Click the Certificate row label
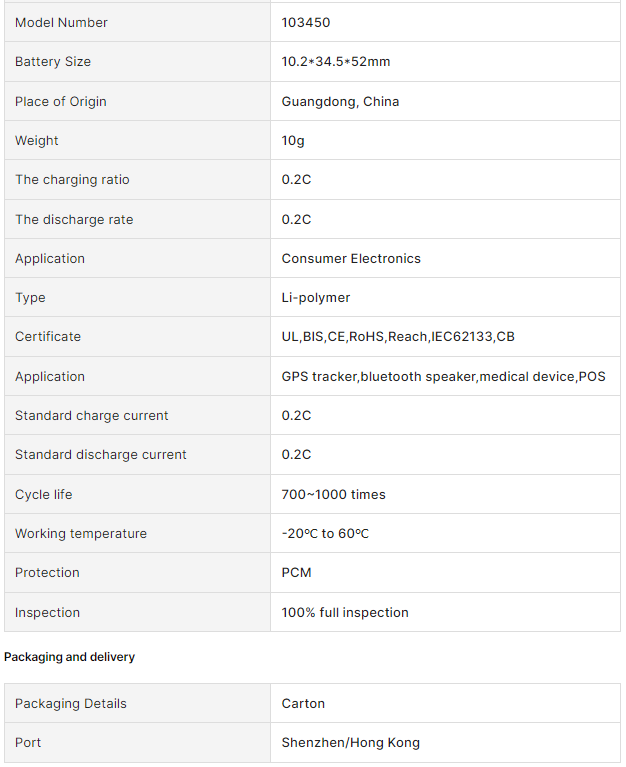This screenshot has height=767, width=626. coord(48,337)
